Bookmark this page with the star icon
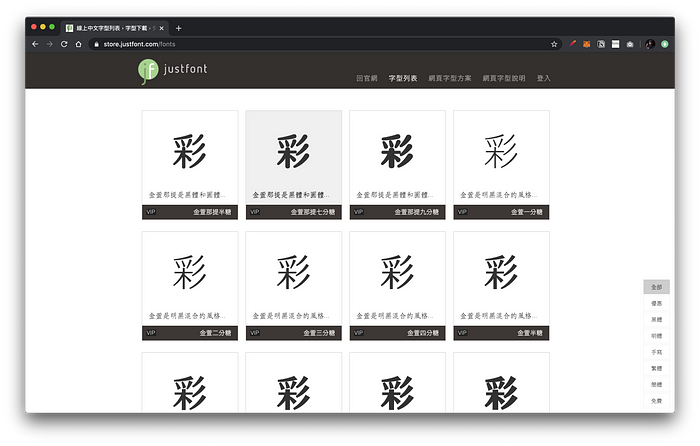The width and height of the screenshot is (700, 446). (x=554, y=44)
